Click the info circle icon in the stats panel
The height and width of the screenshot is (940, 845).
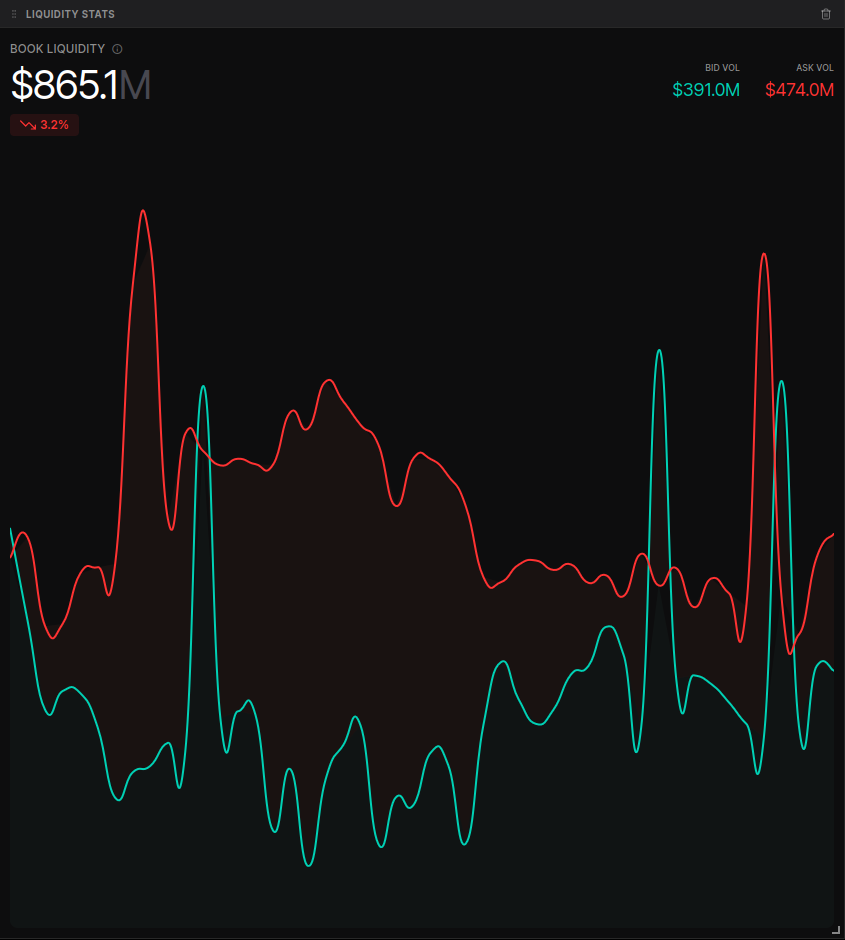[117, 48]
